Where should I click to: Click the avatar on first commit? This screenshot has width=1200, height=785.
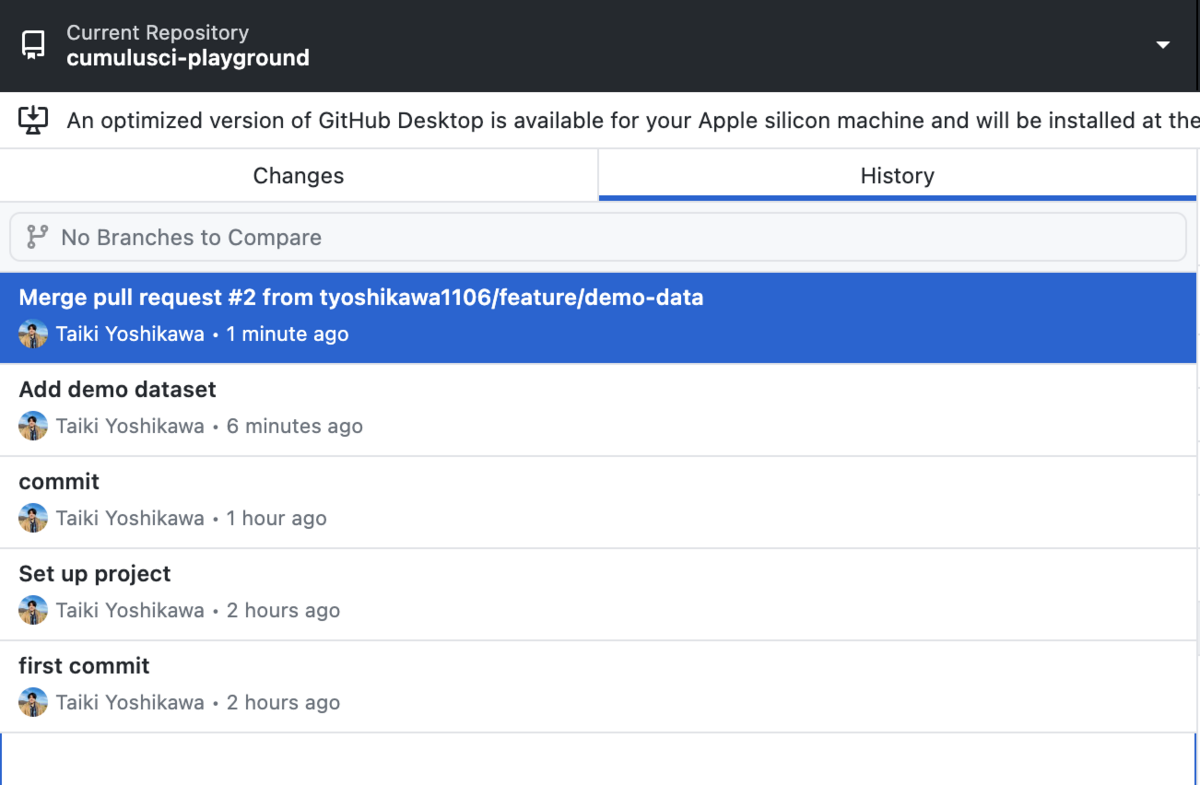pyautogui.click(x=33, y=702)
